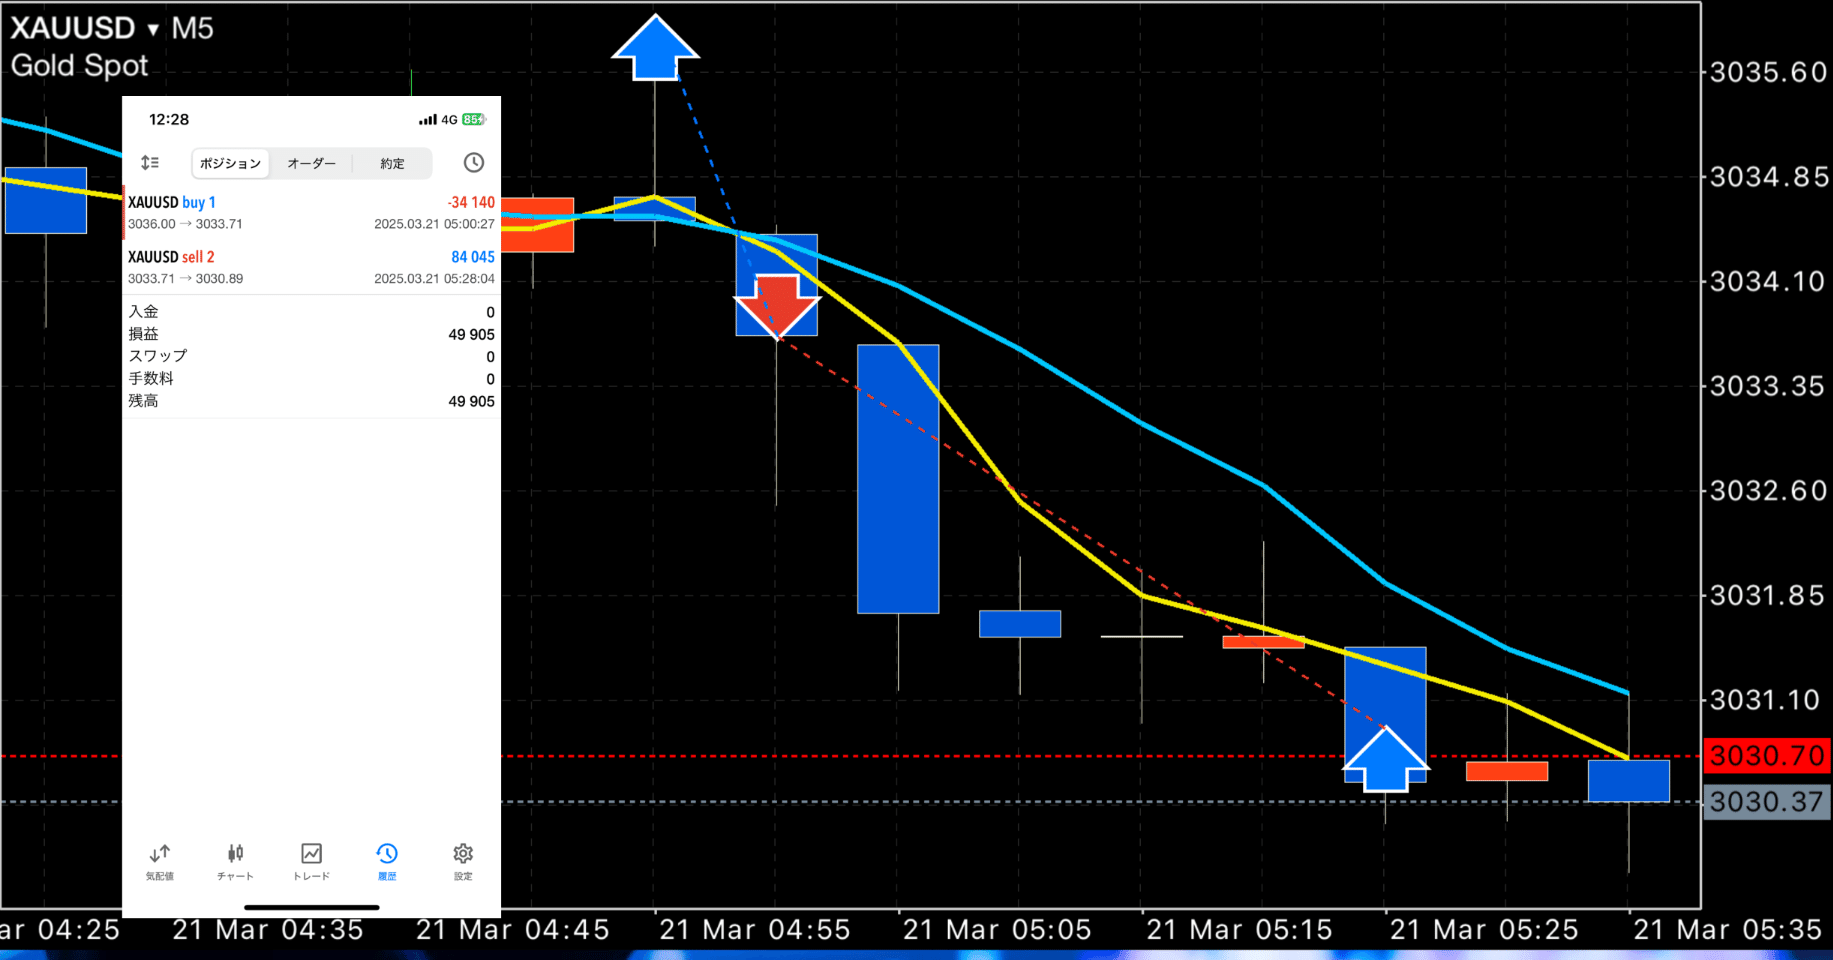The width and height of the screenshot is (1833, 960).
Task: Select the M5 timeframe label
Action: pyautogui.click(x=192, y=28)
